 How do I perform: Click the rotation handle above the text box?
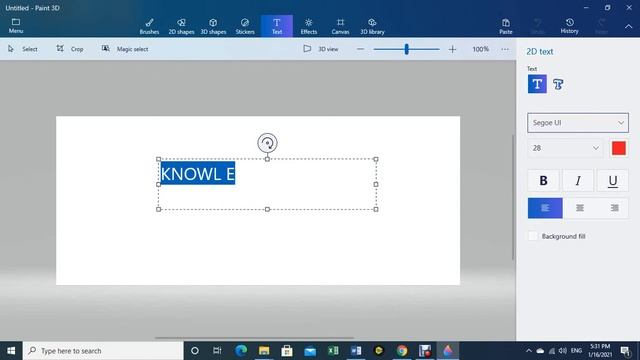pos(267,143)
